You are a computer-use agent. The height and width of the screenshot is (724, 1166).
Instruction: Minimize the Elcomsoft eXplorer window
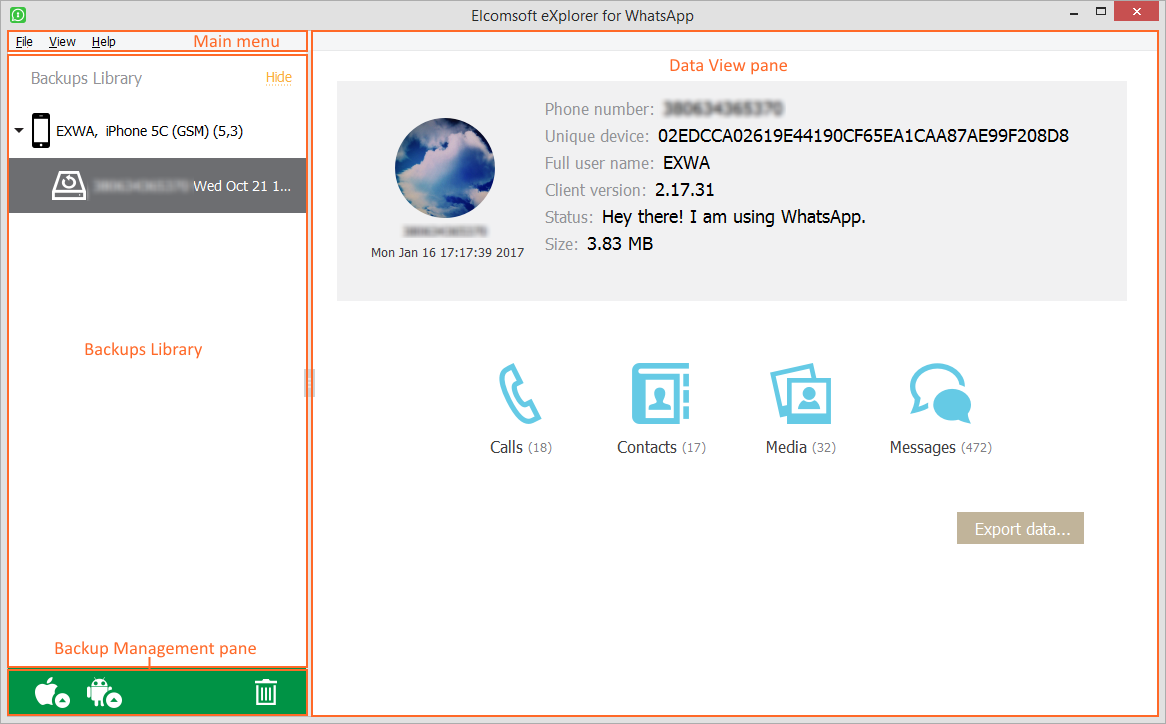[1074, 13]
